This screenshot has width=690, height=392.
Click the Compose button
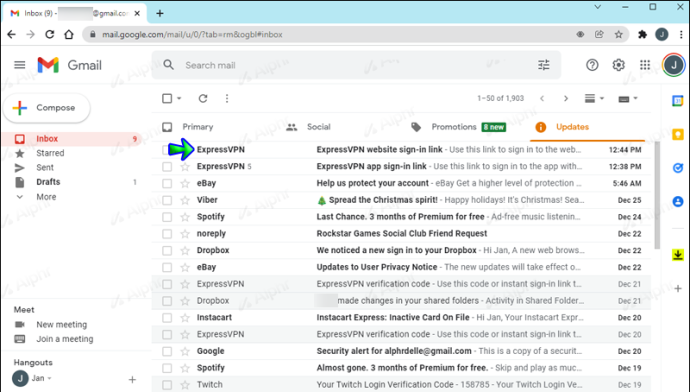pos(47,108)
